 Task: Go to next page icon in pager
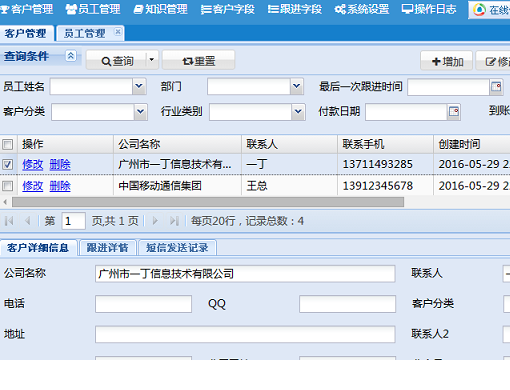click(155, 221)
